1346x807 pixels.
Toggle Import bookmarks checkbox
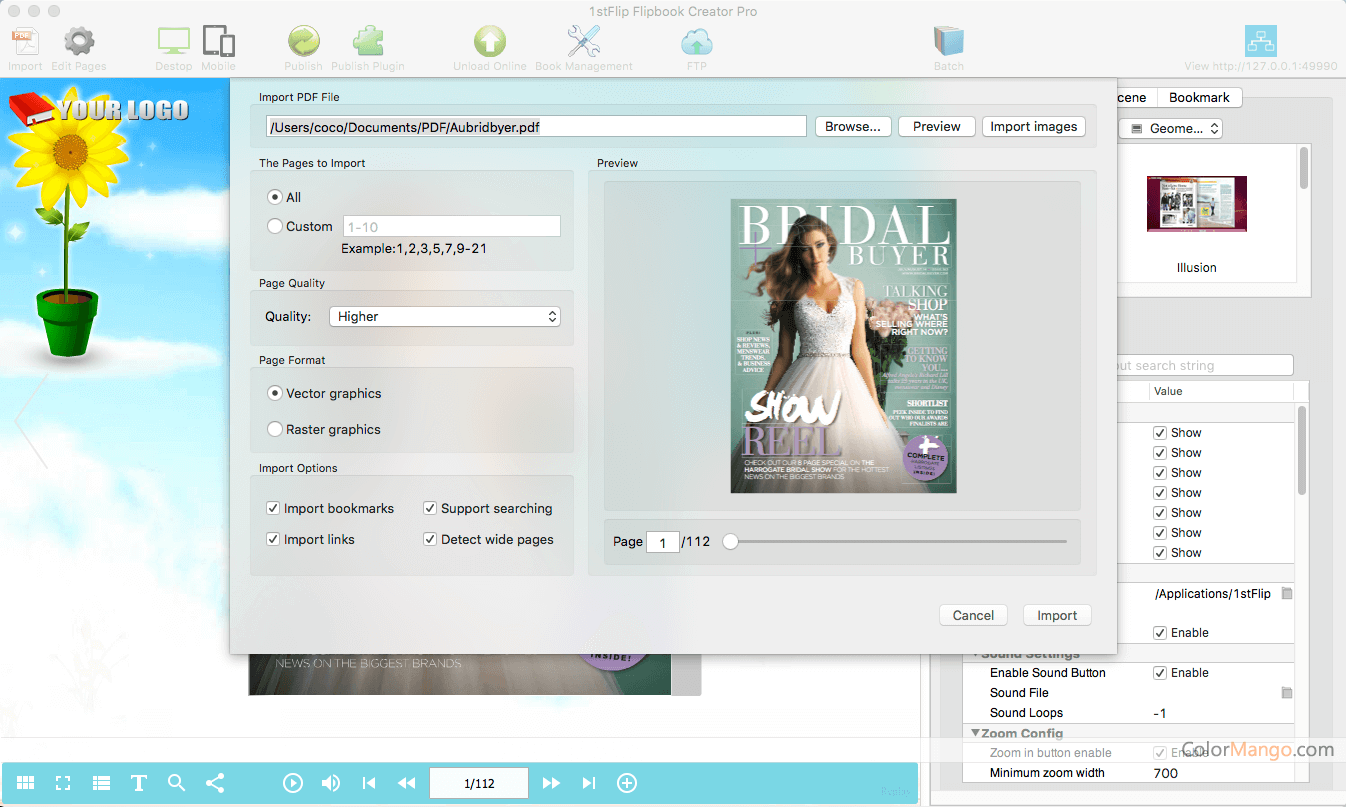point(273,508)
